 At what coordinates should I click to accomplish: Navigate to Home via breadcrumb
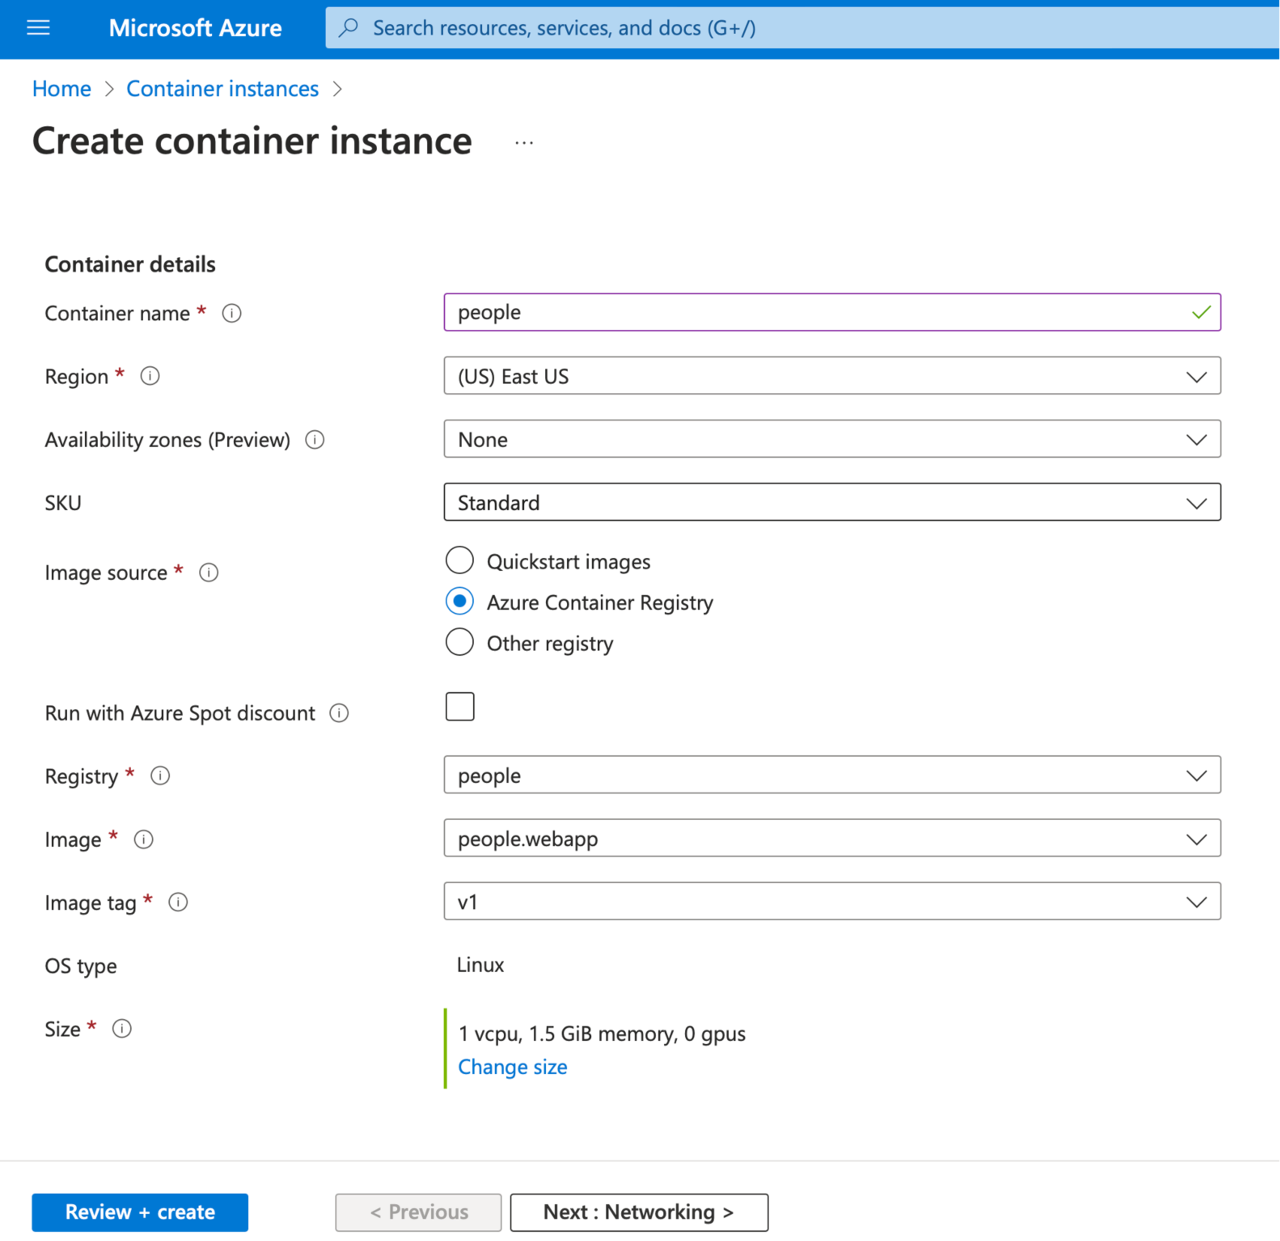click(x=61, y=88)
